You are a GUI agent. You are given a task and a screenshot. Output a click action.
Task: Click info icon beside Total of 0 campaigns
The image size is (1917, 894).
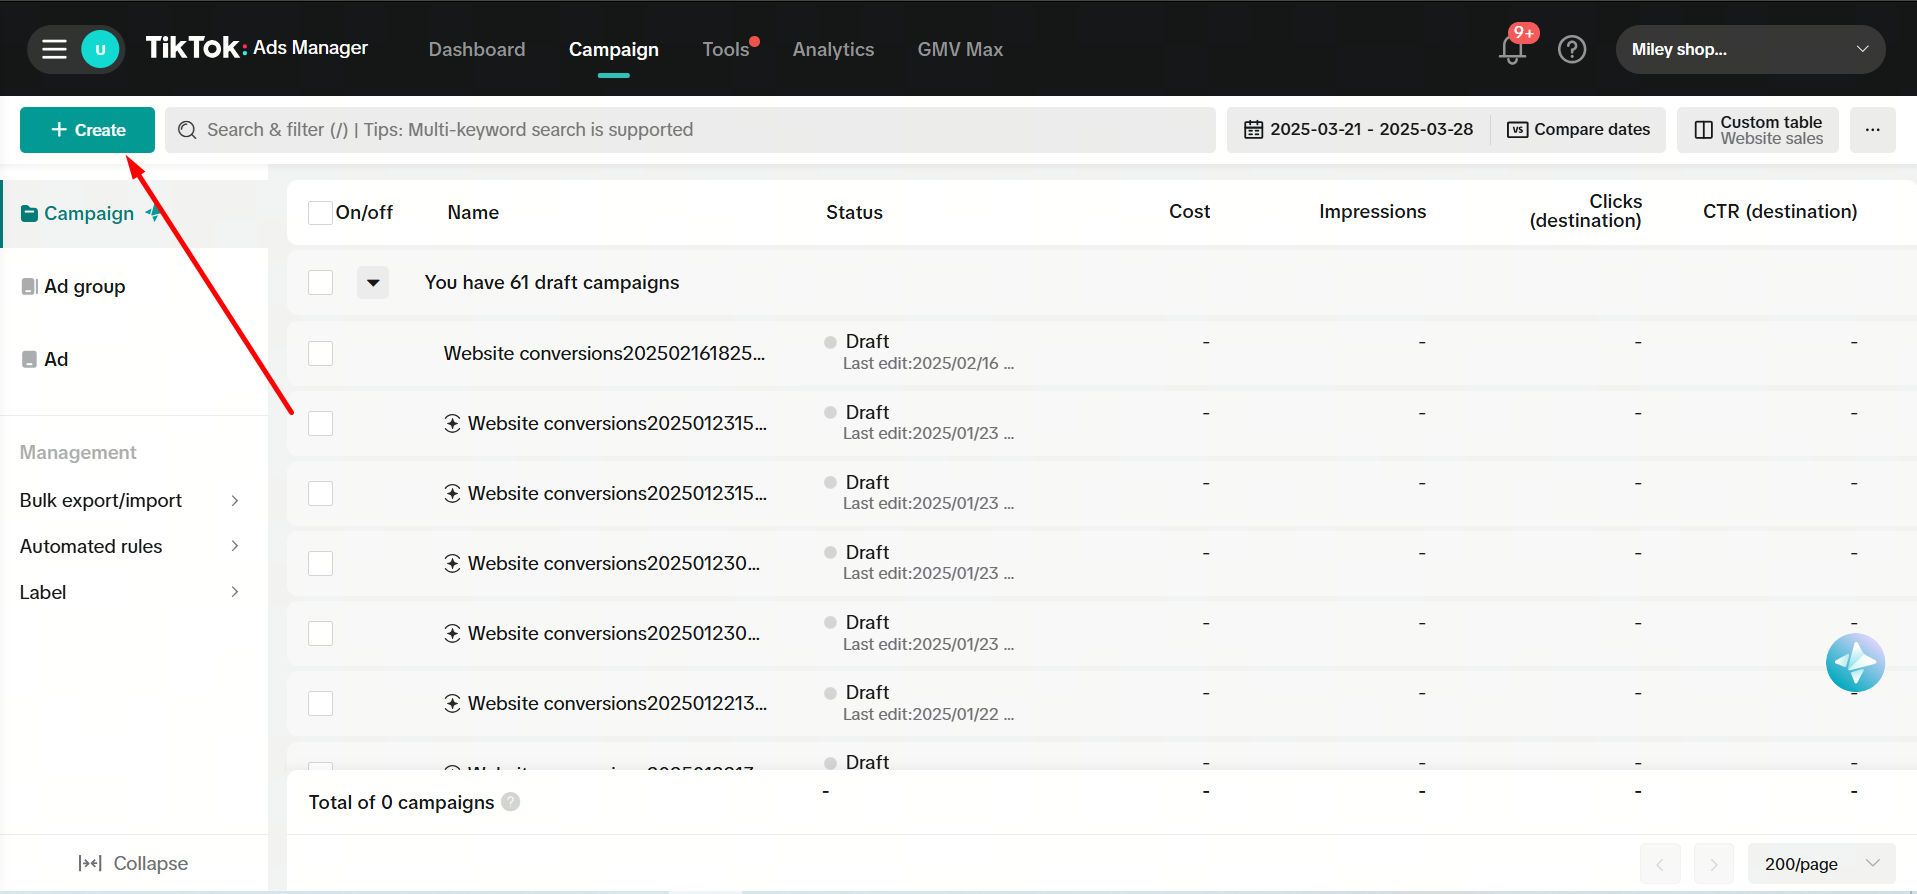(510, 802)
